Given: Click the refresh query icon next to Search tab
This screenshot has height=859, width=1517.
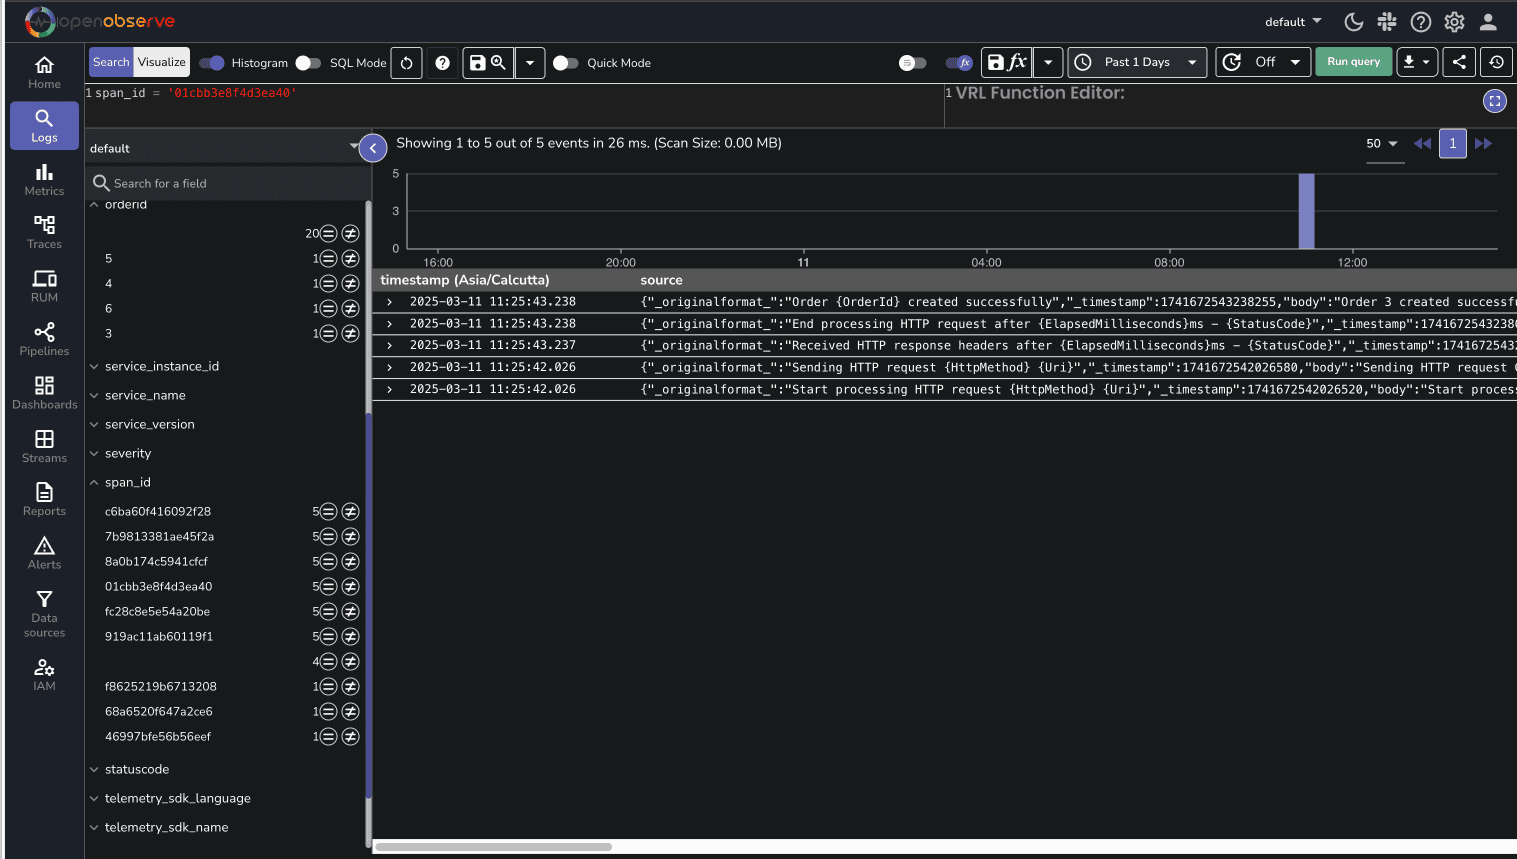Looking at the screenshot, I should point(406,61).
